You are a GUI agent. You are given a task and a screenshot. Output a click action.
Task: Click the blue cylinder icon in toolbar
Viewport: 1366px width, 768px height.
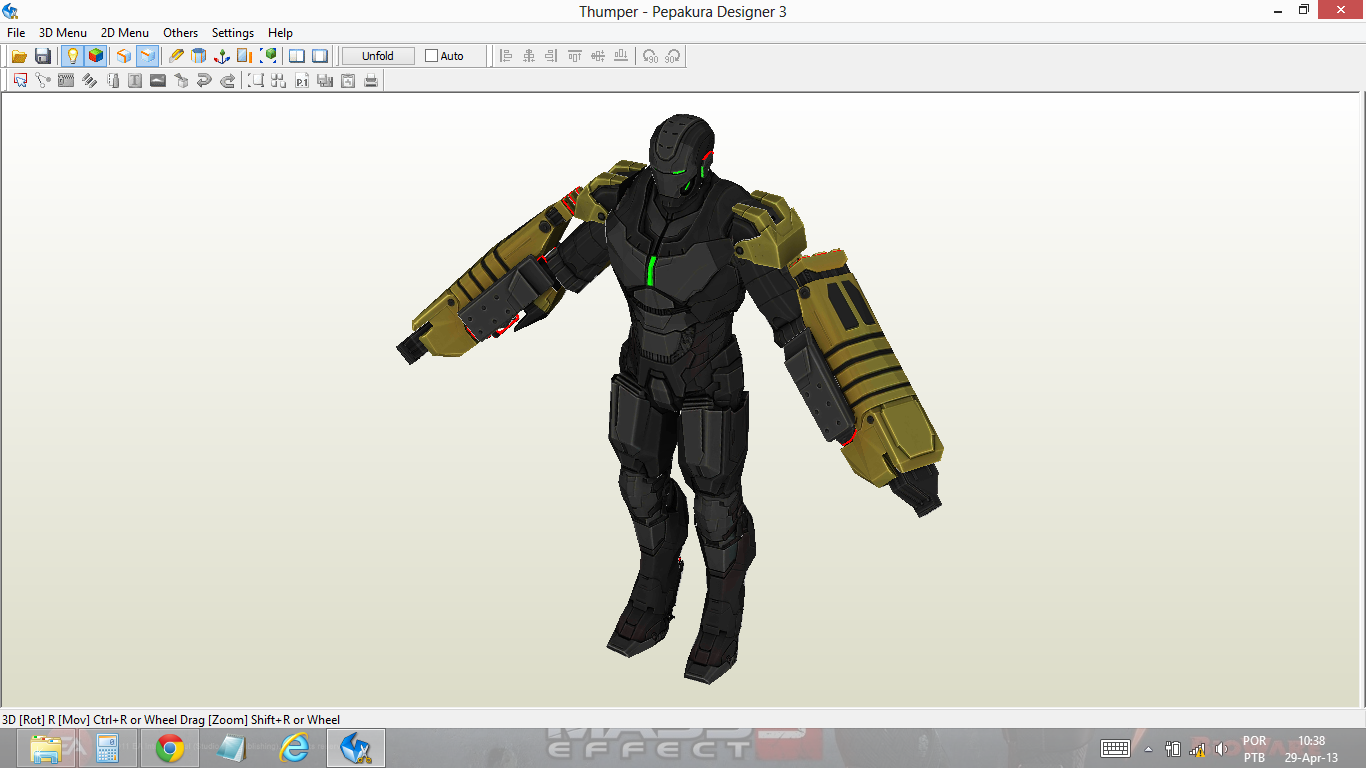coord(199,56)
